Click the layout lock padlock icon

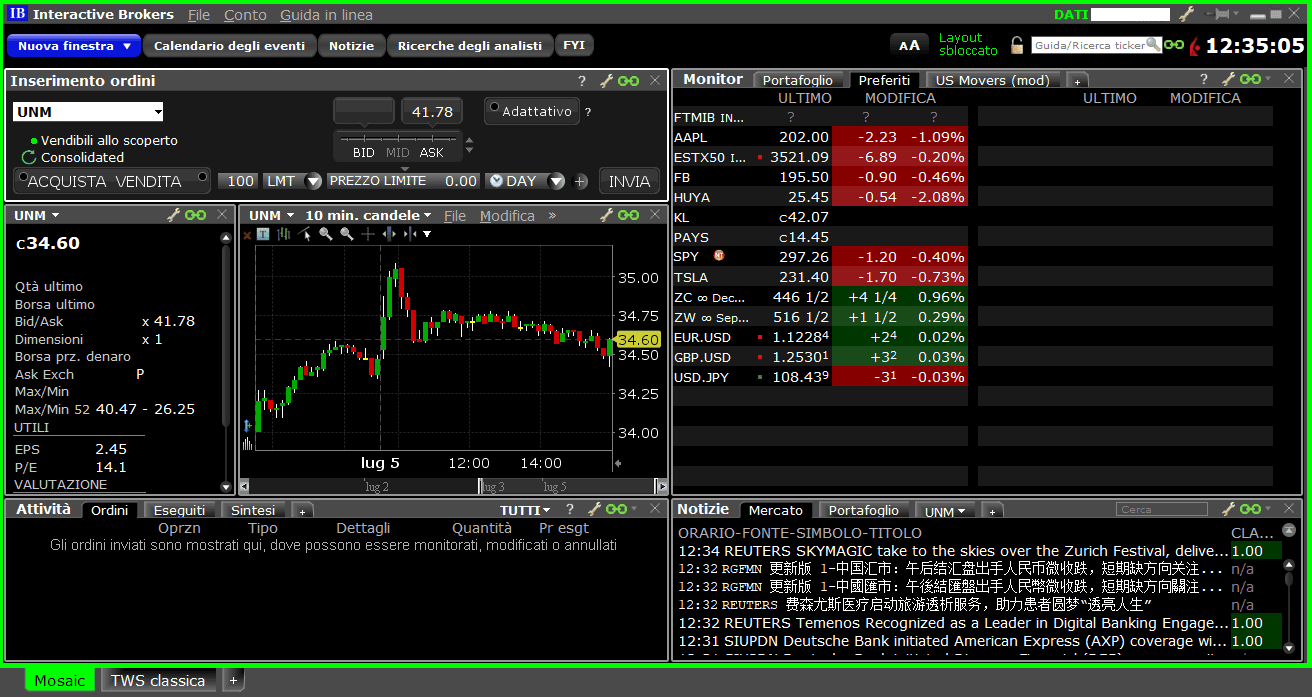1017,45
